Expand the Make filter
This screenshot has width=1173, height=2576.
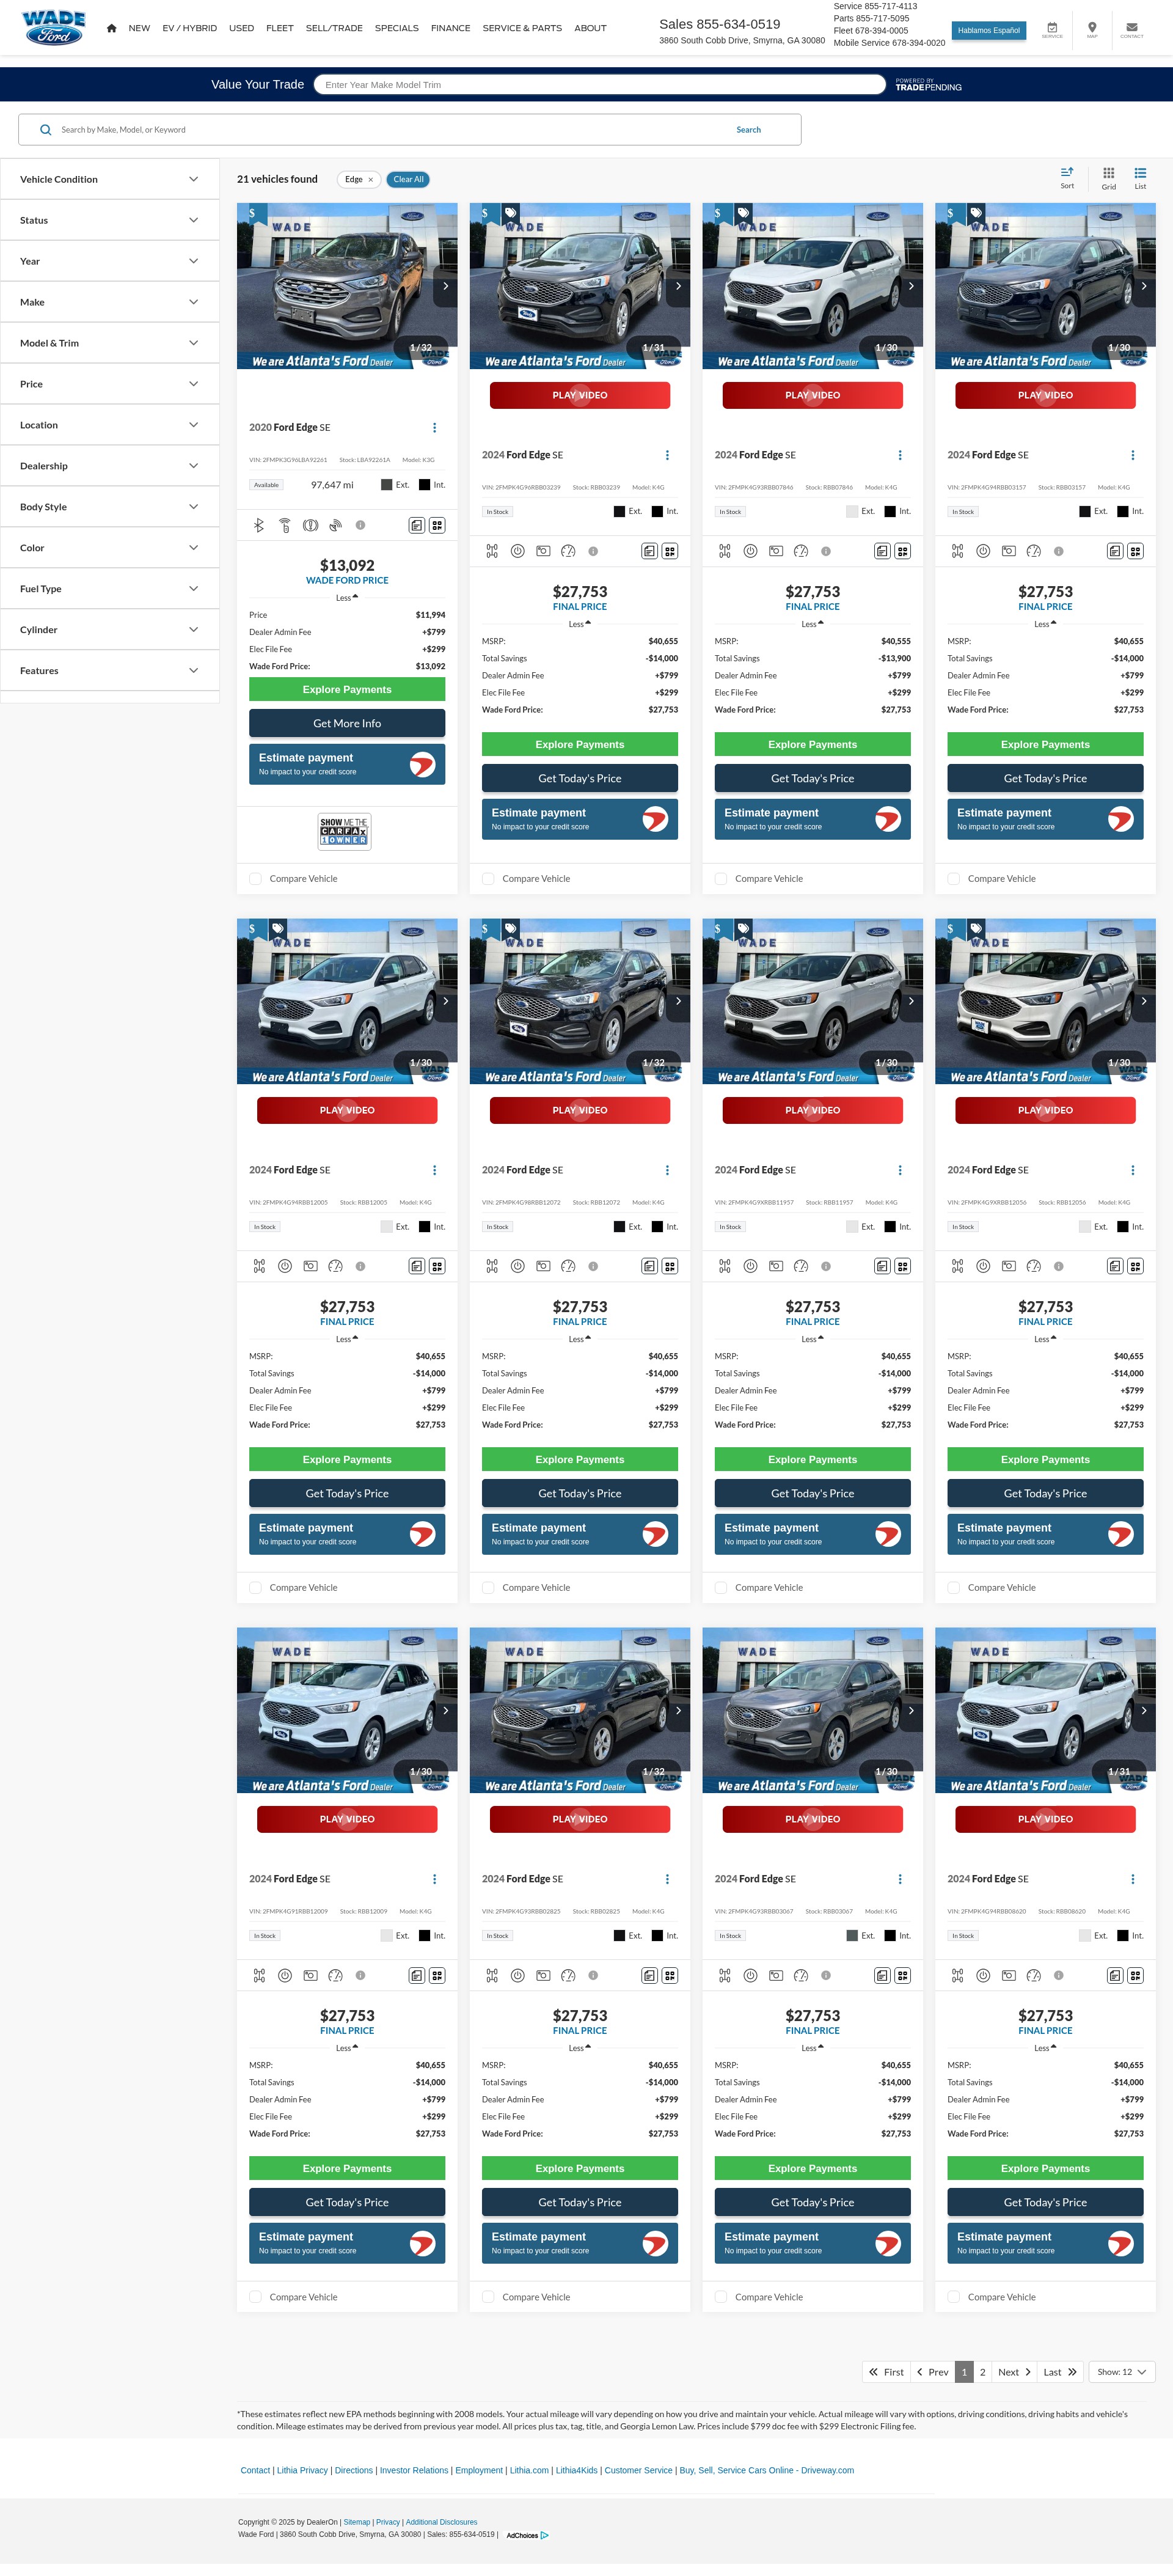[x=109, y=302]
